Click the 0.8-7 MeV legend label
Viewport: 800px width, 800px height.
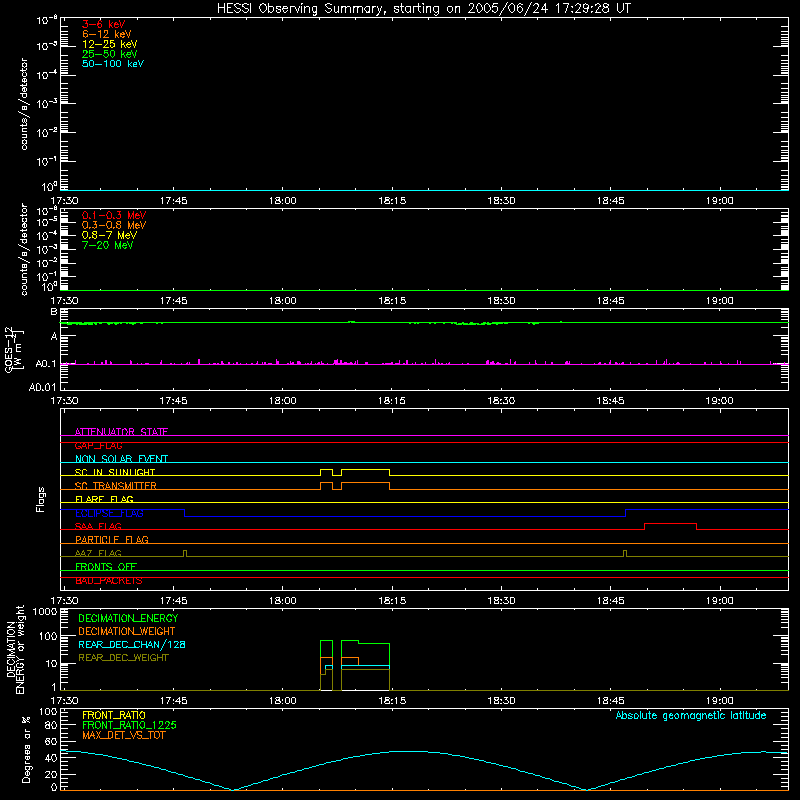click(x=109, y=235)
